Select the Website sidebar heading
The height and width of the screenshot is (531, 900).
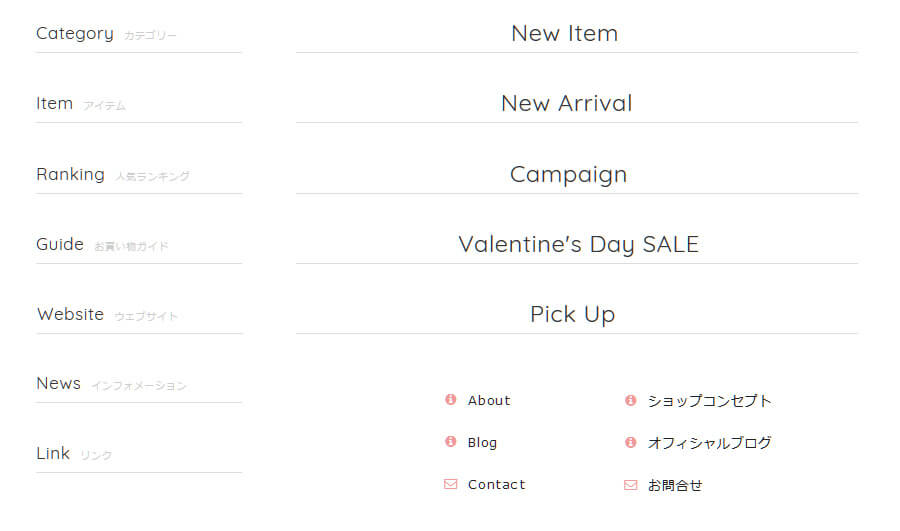70,314
